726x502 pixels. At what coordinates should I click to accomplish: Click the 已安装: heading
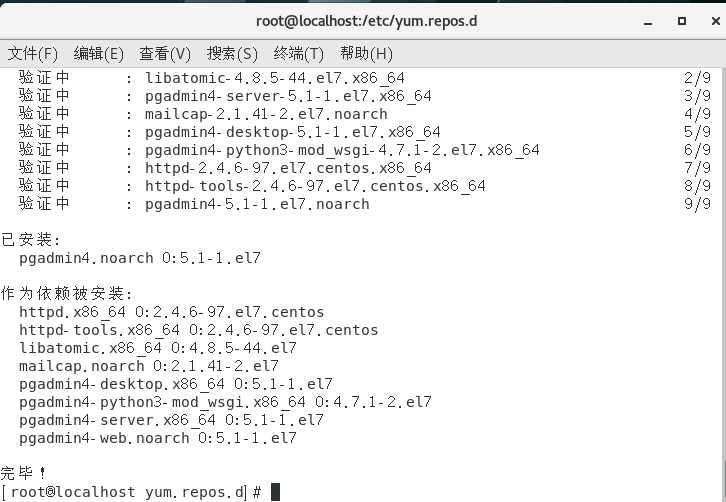pos(31,240)
